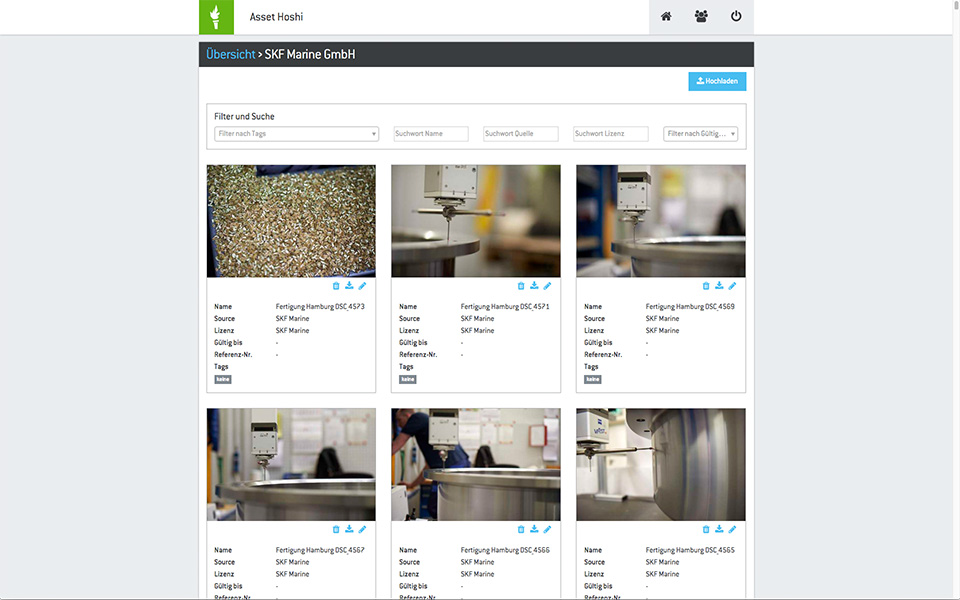
Task: Open the metal shavings photo thumbnail
Action: click(x=291, y=221)
